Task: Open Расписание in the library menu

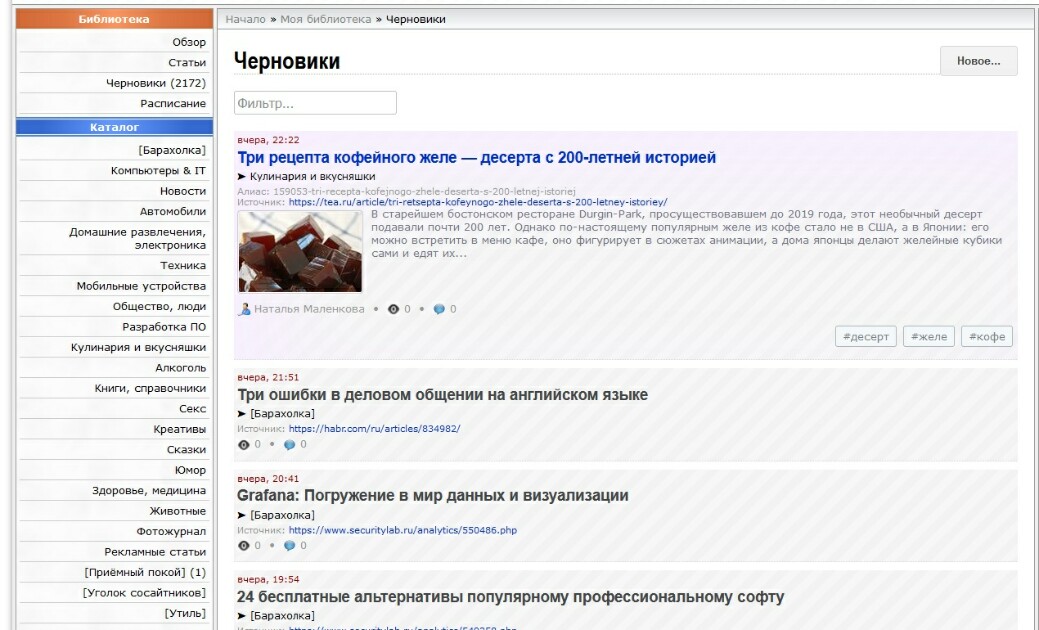Action: coord(173,104)
